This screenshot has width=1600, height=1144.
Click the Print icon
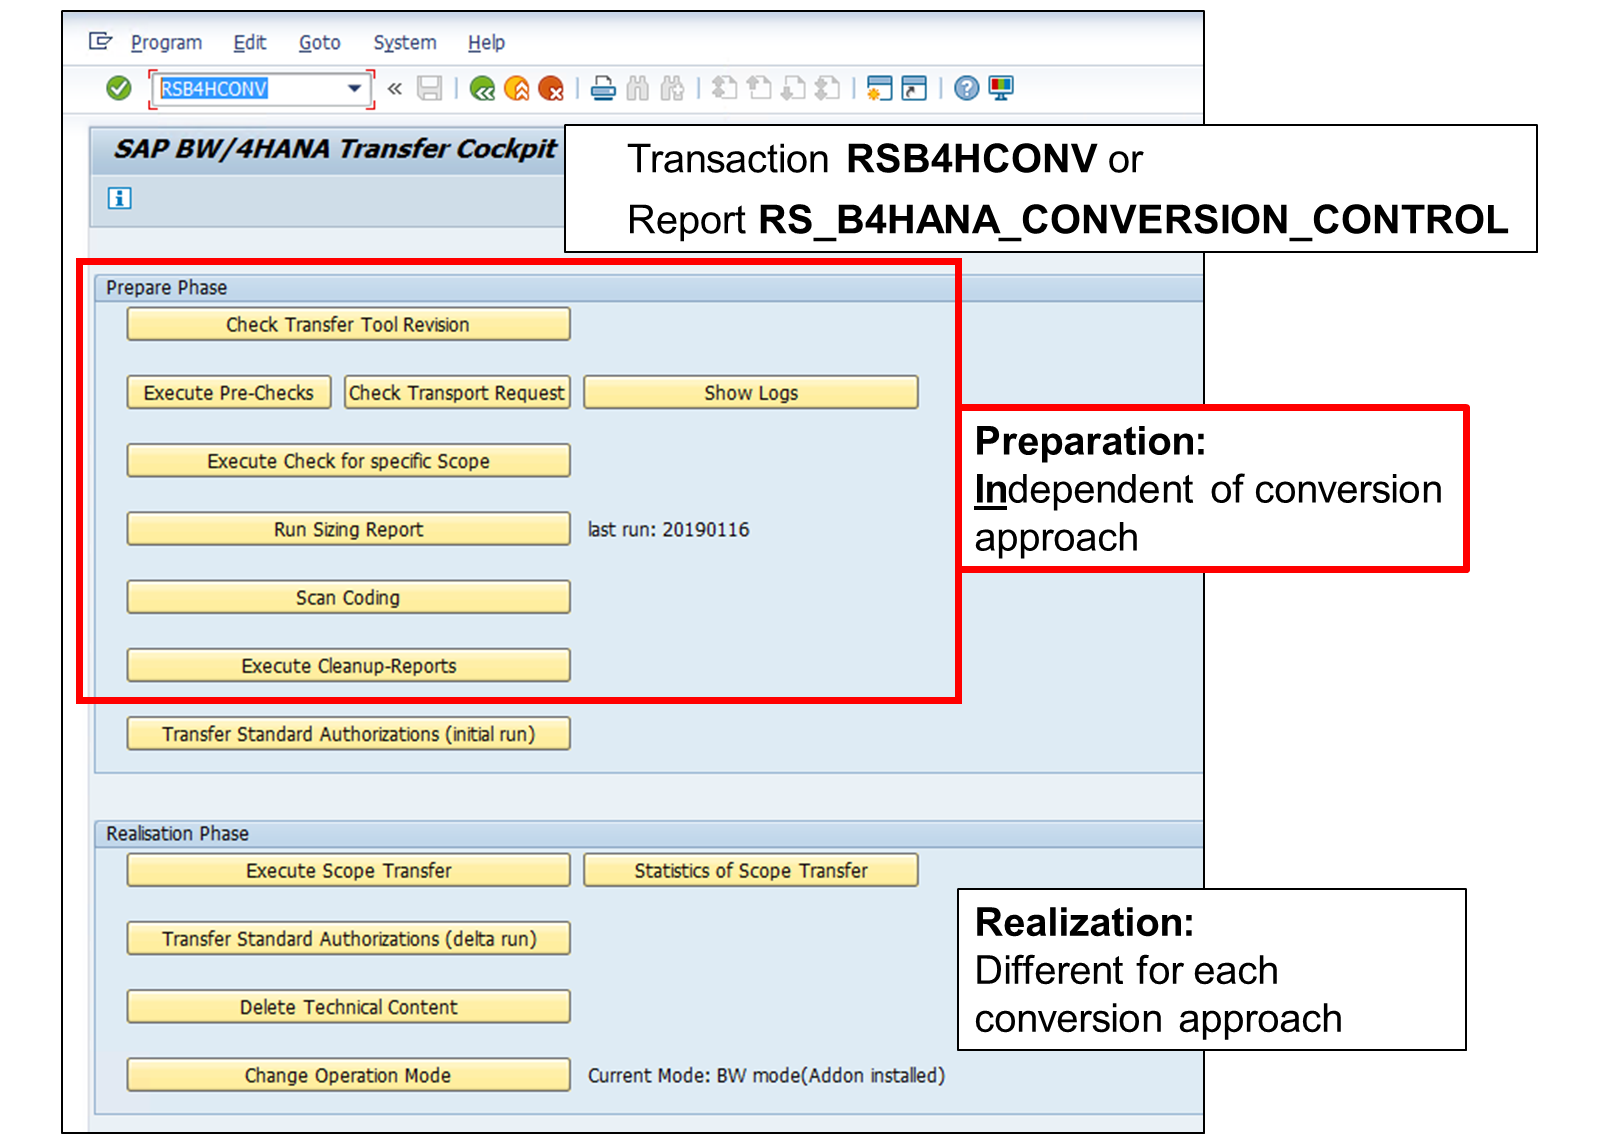click(603, 88)
